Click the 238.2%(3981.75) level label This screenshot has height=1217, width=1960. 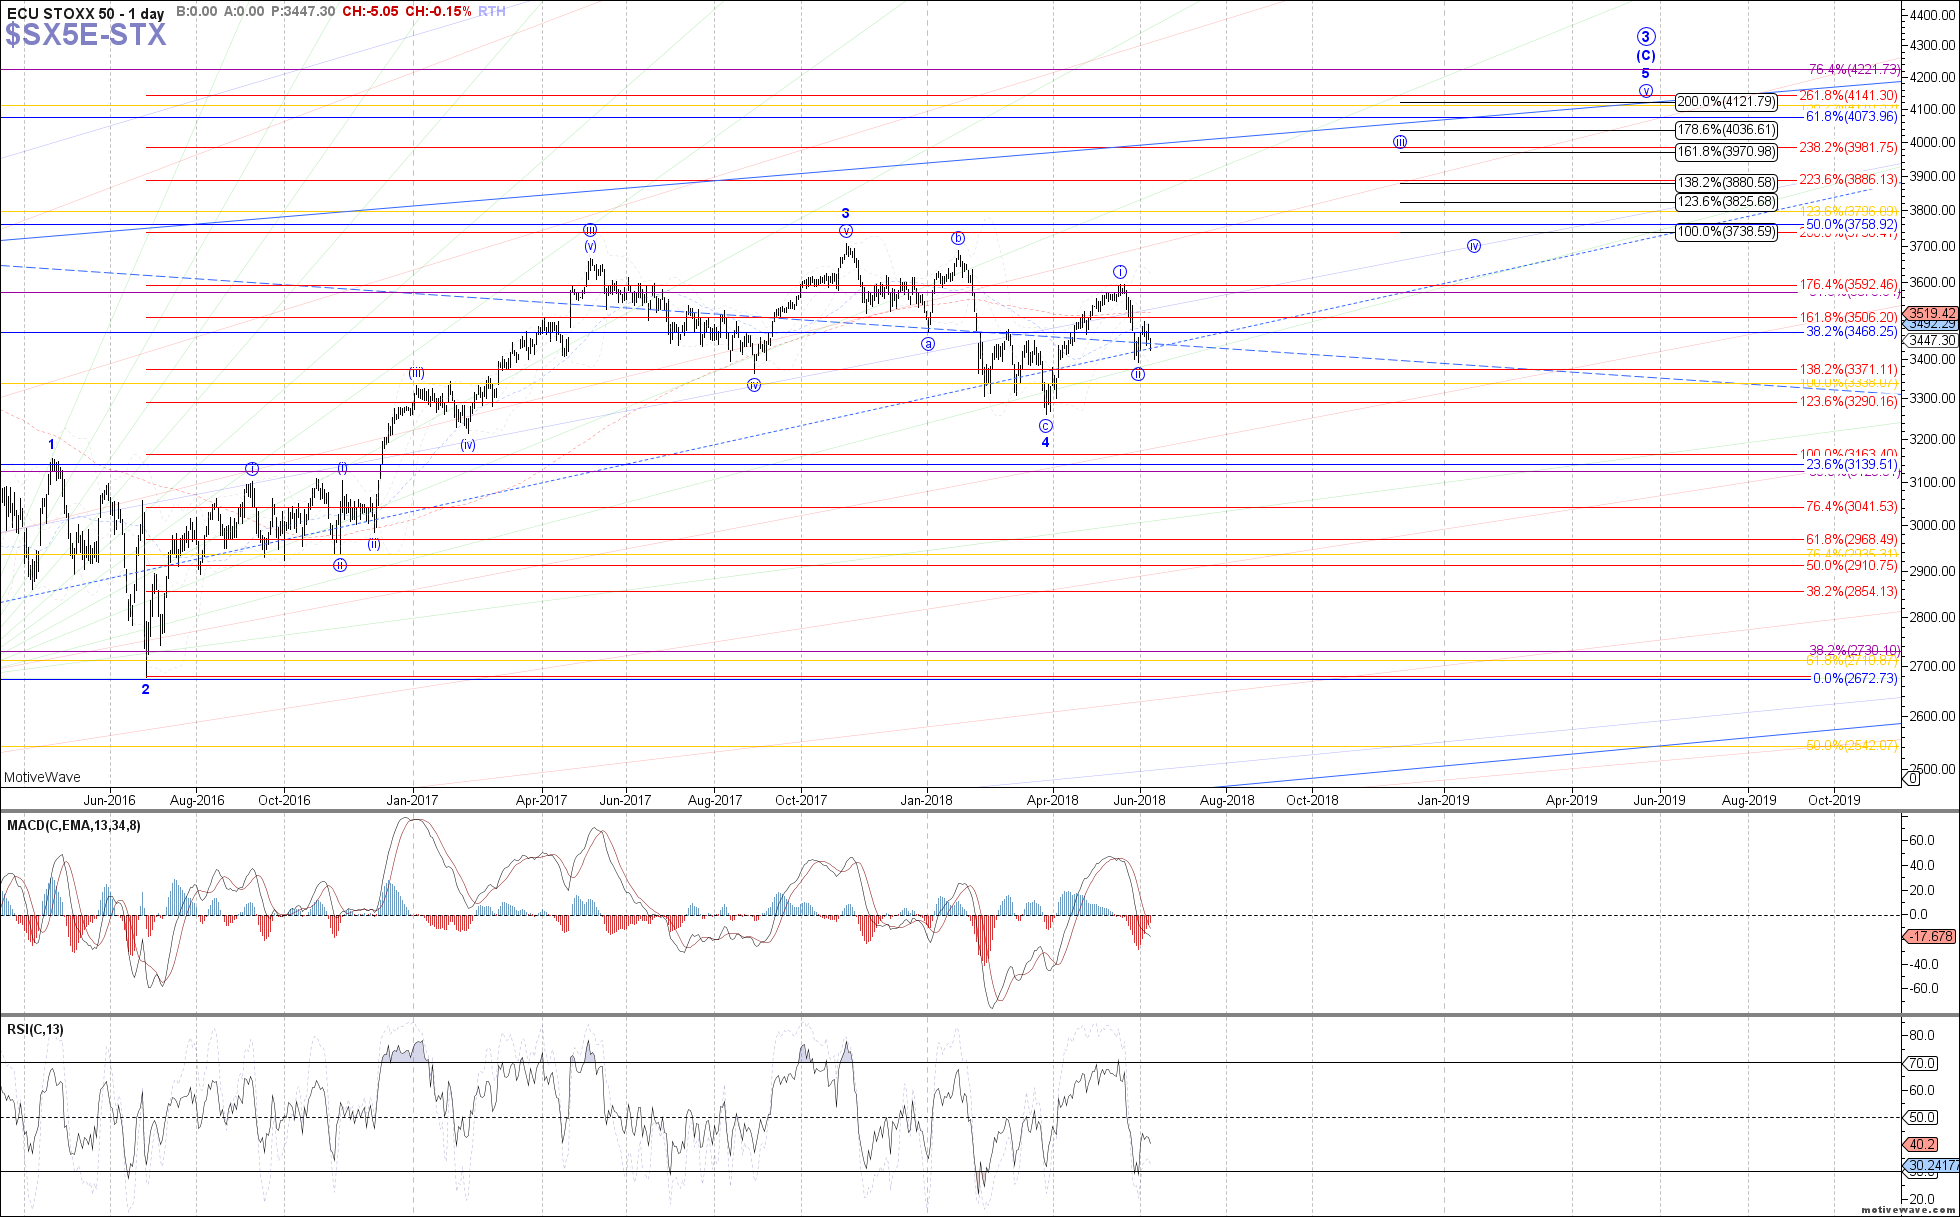[1848, 147]
